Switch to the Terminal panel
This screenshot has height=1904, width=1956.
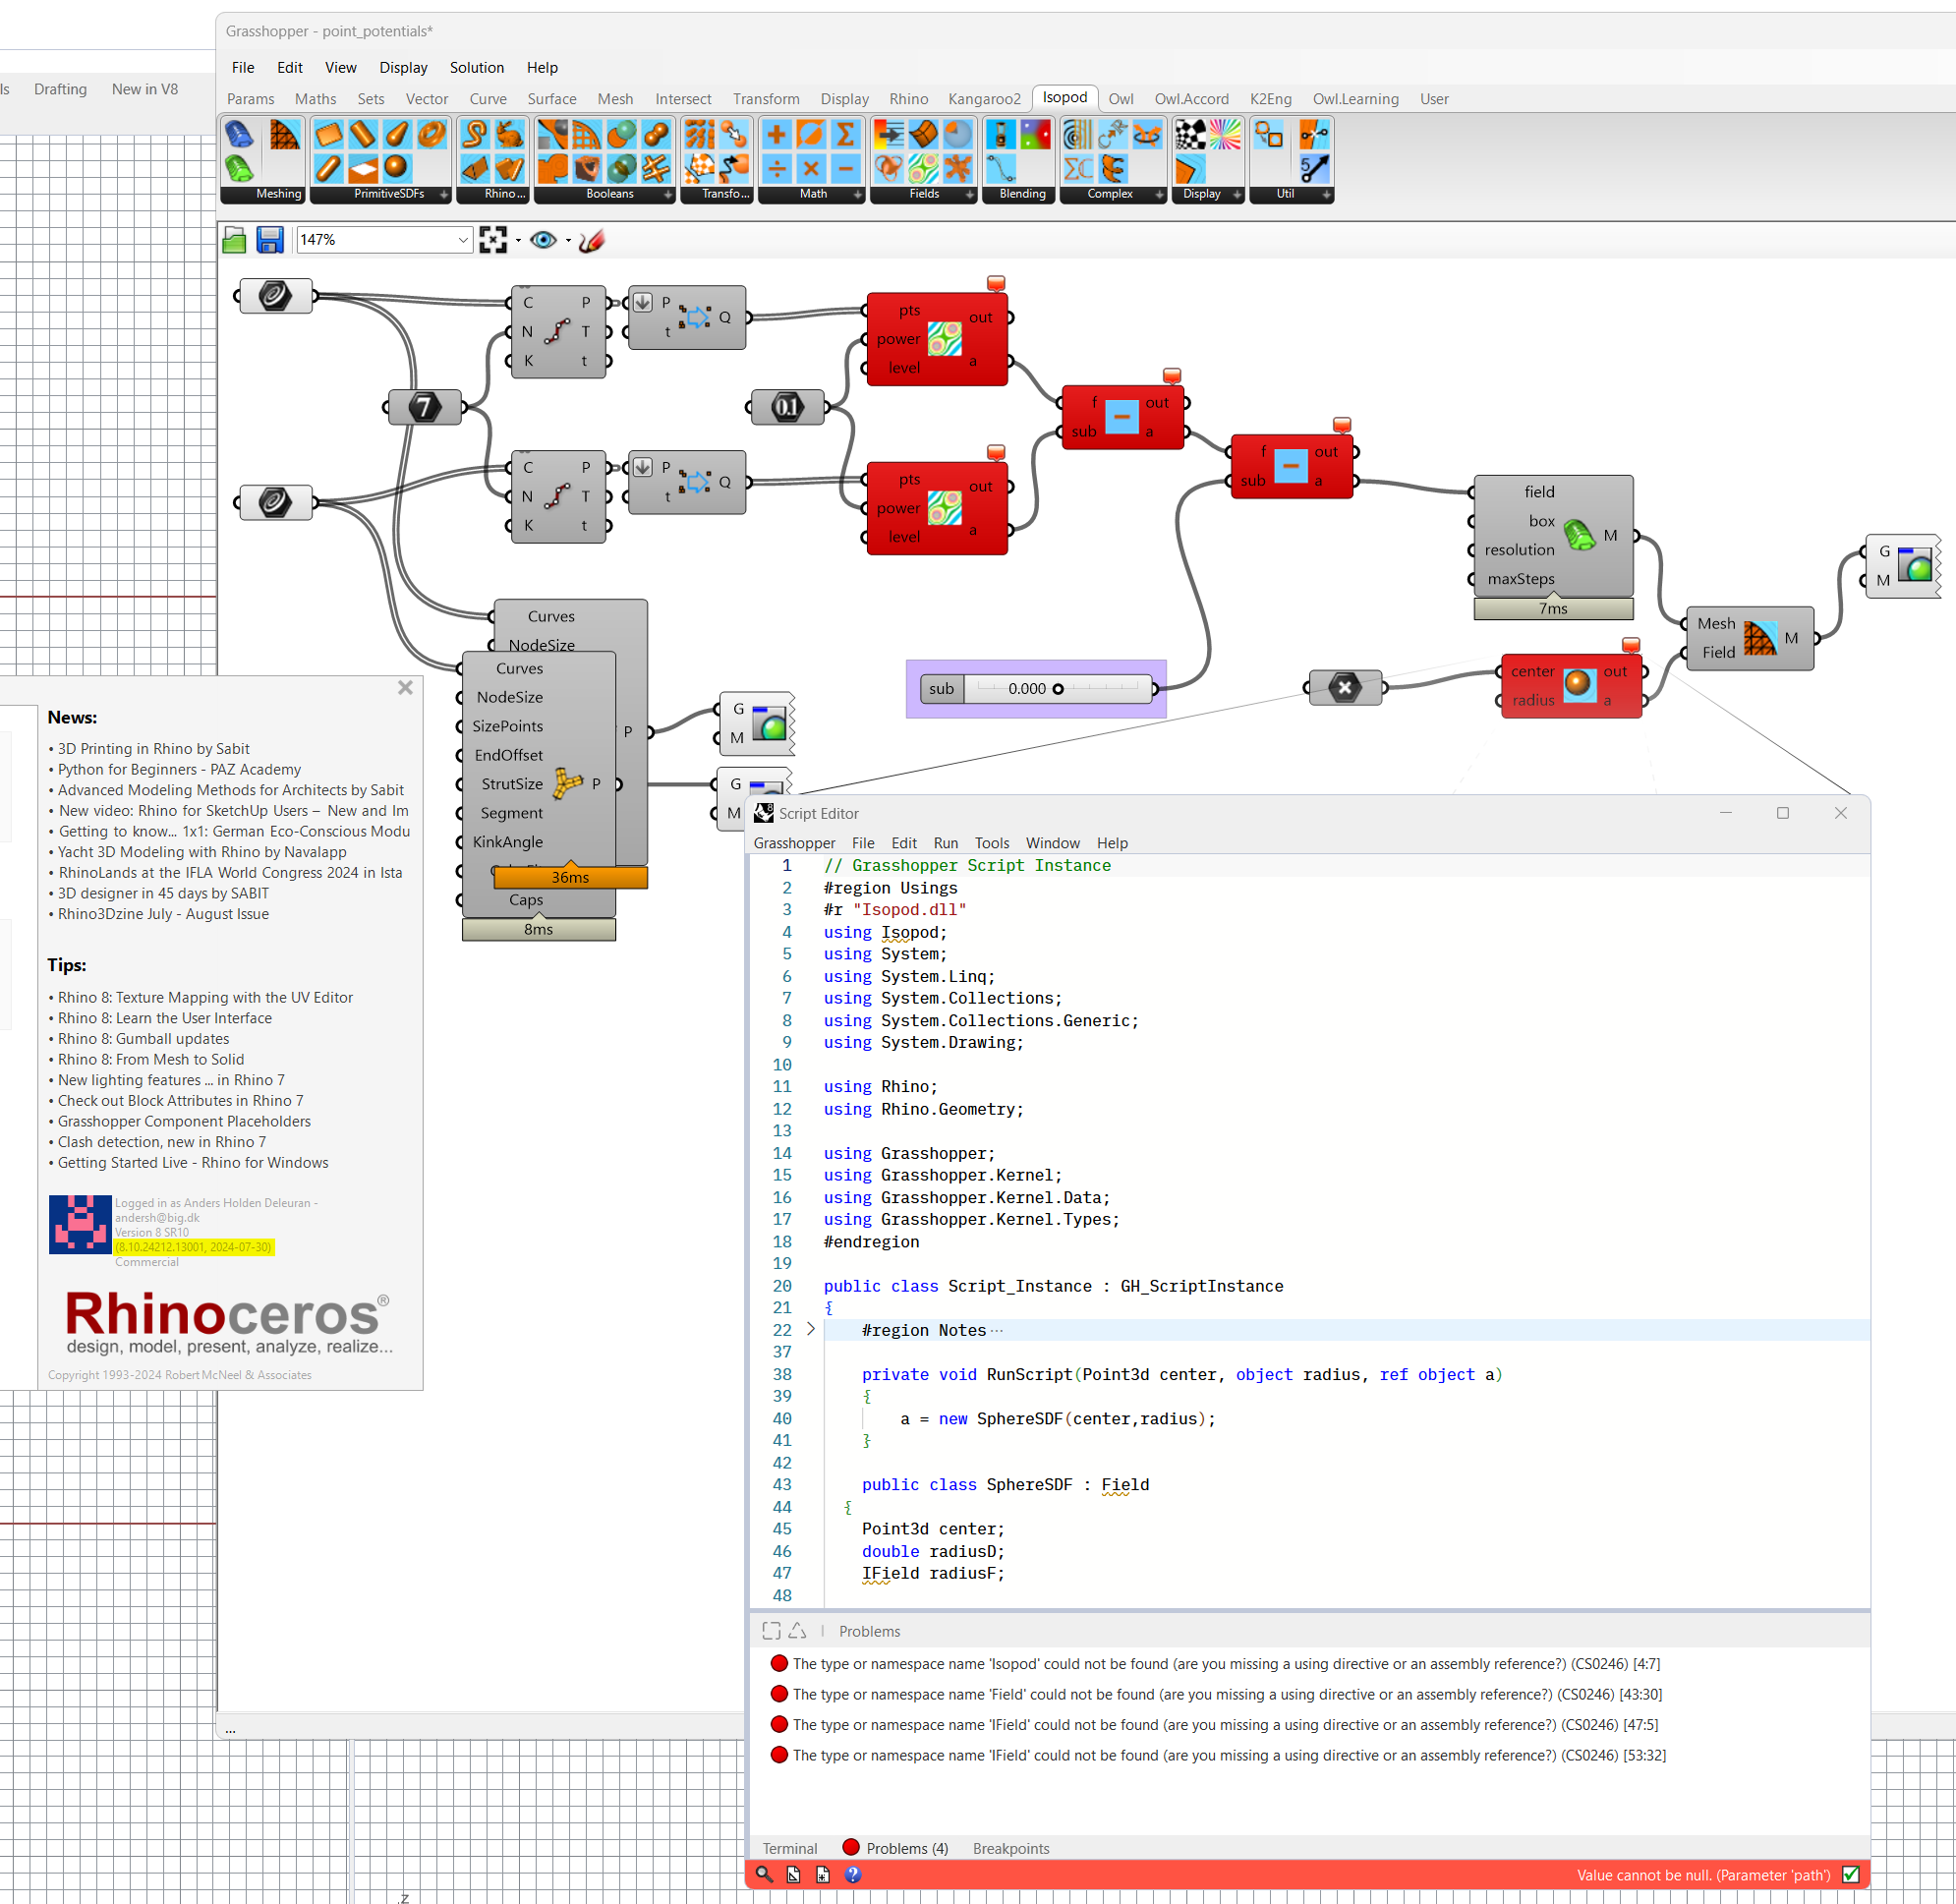pos(789,1848)
